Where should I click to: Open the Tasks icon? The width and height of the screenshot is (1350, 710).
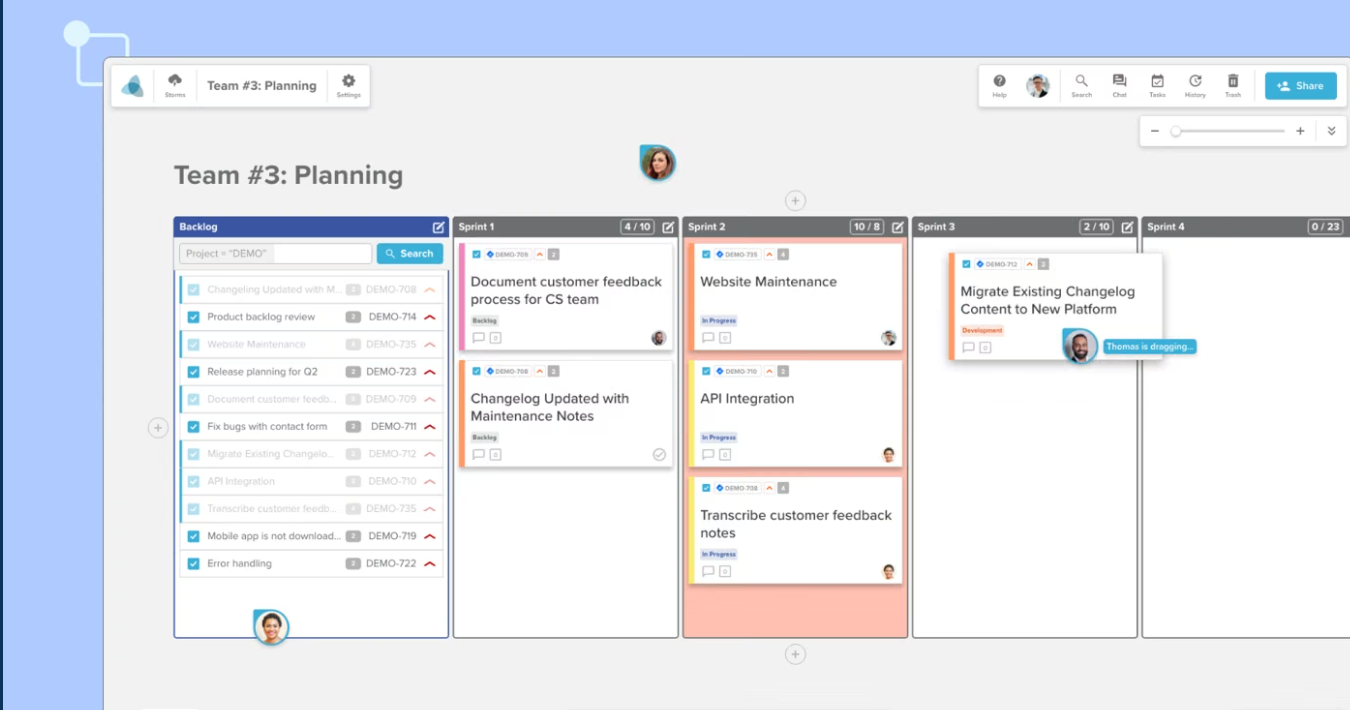click(x=1157, y=86)
